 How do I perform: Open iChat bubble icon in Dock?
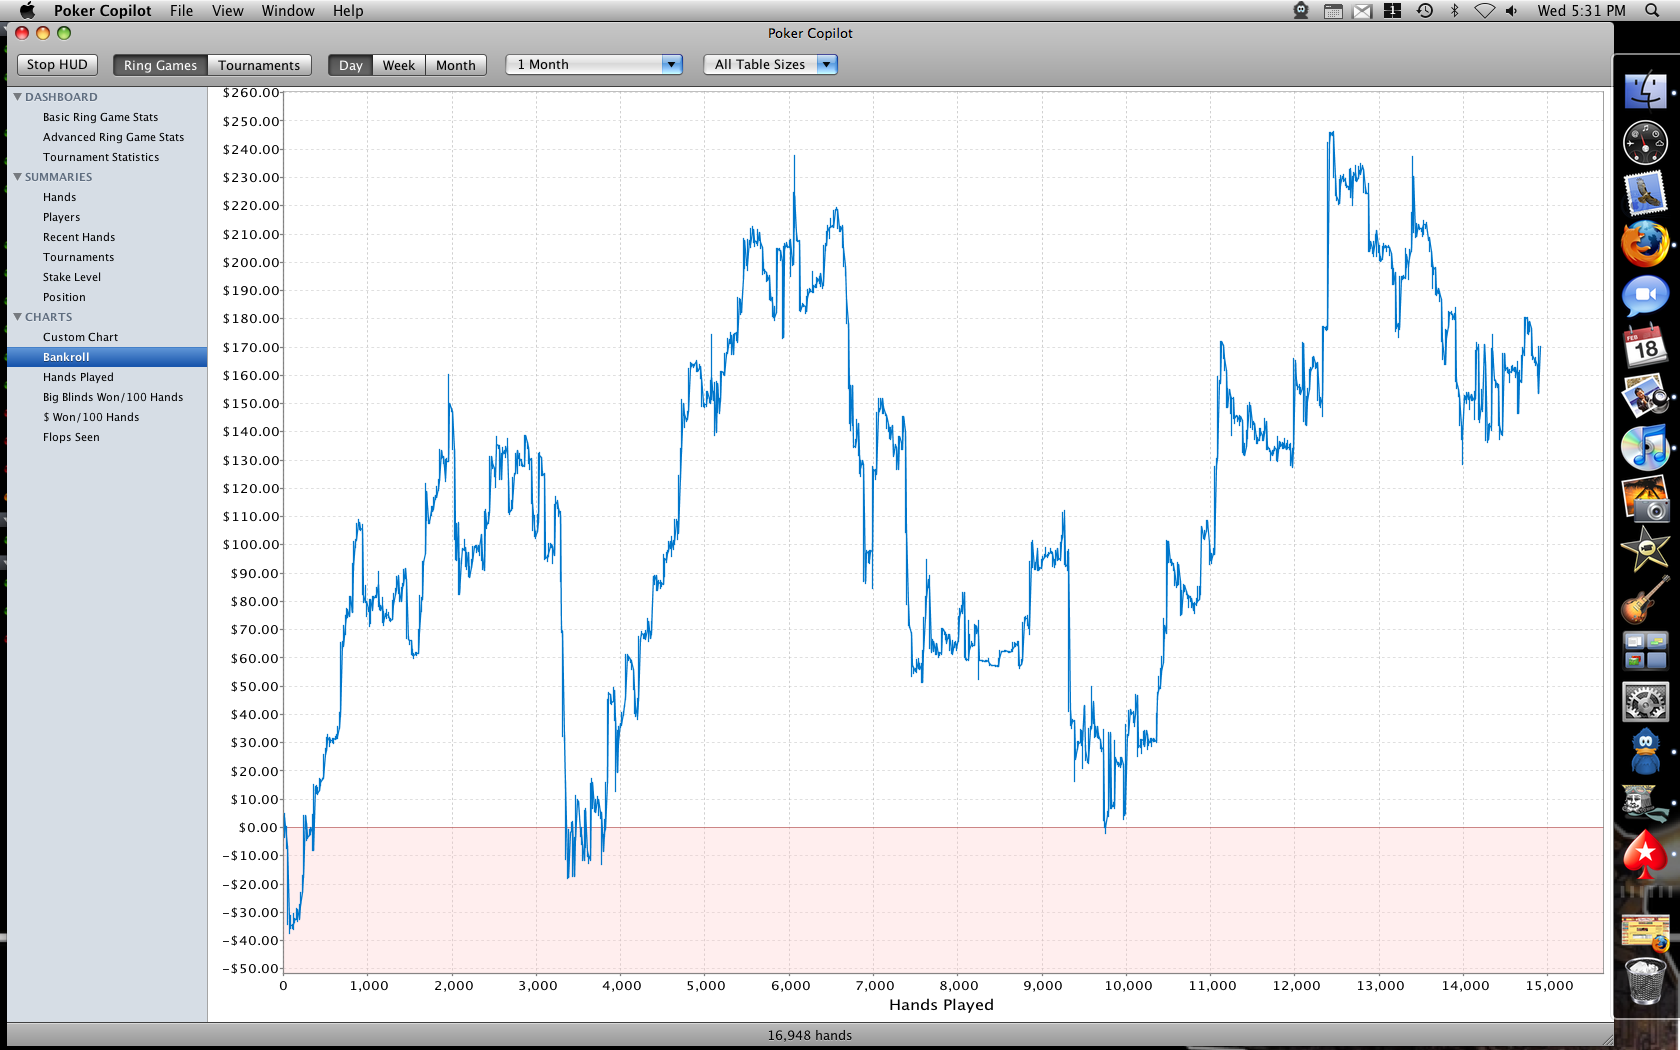coord(1645,296)
